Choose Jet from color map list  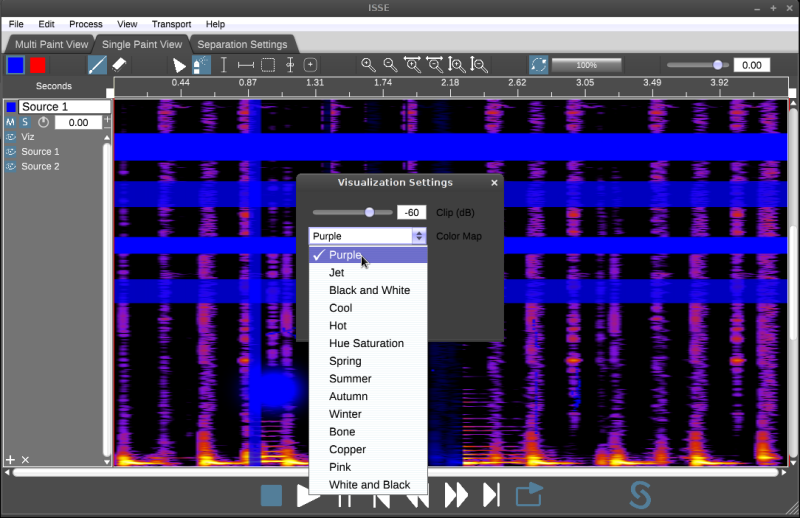point(337,273)
